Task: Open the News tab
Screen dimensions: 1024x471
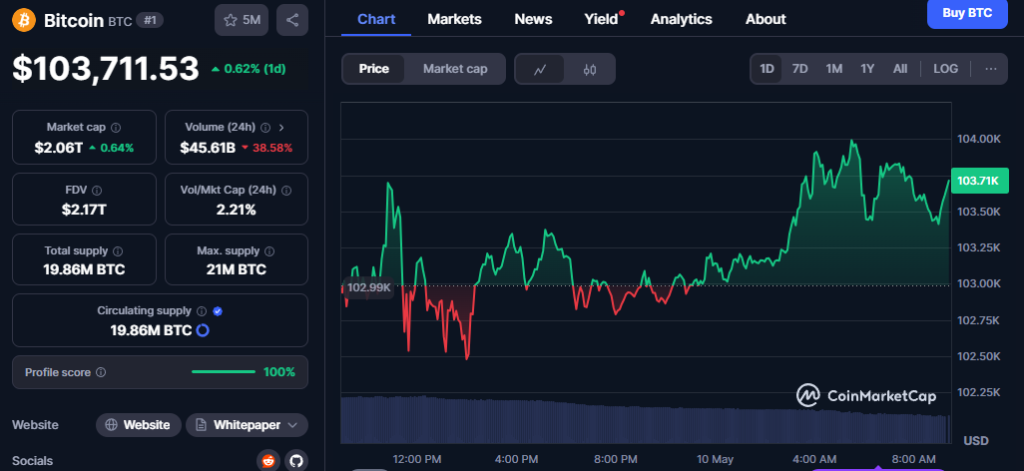Action: point(533,20)
